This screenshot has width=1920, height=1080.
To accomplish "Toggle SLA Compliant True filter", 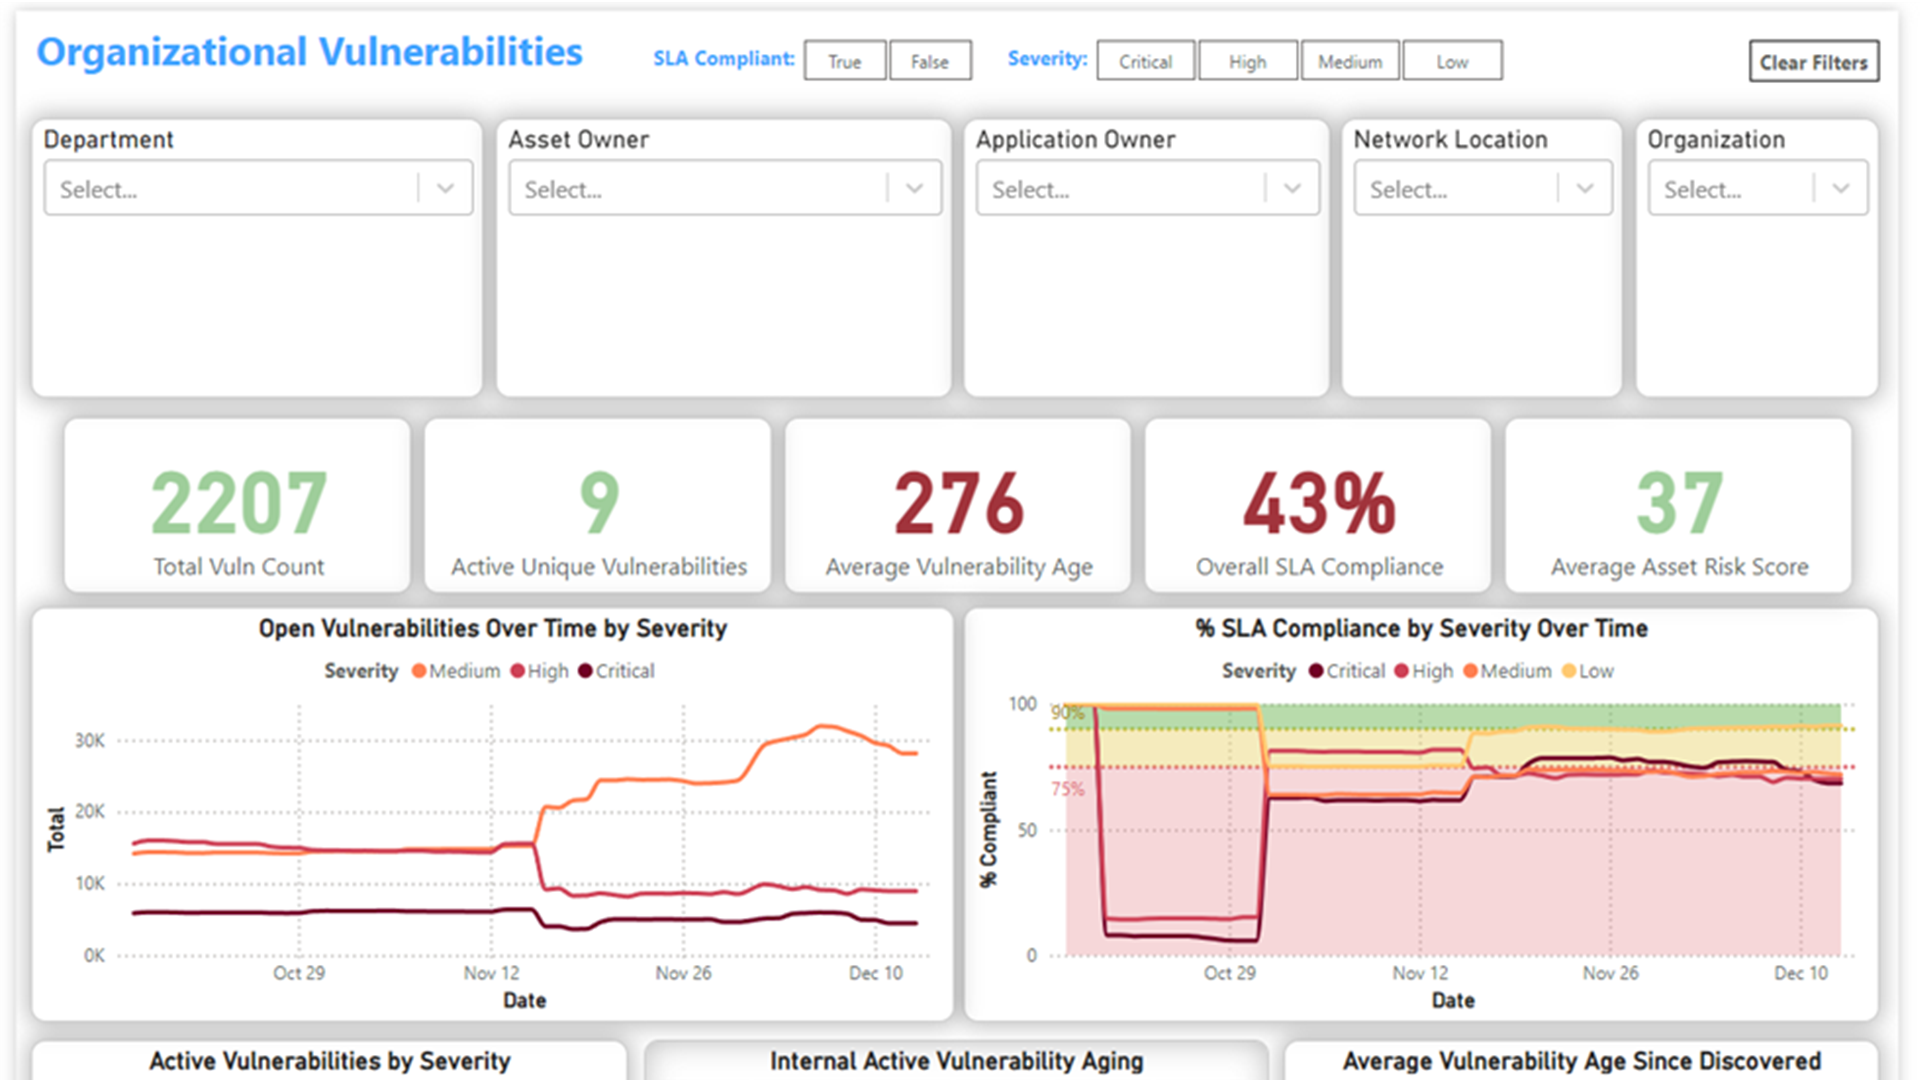I will (844, 61).
